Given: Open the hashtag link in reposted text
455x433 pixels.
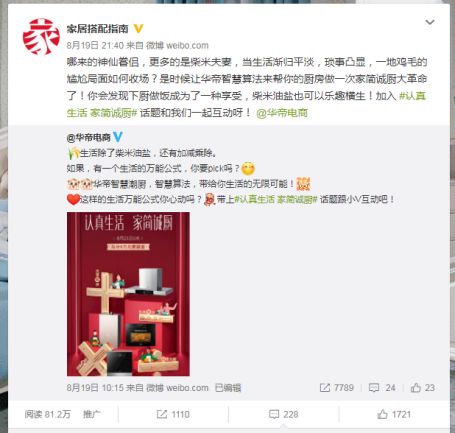Looking at the screenshot, I should [275, 200].
